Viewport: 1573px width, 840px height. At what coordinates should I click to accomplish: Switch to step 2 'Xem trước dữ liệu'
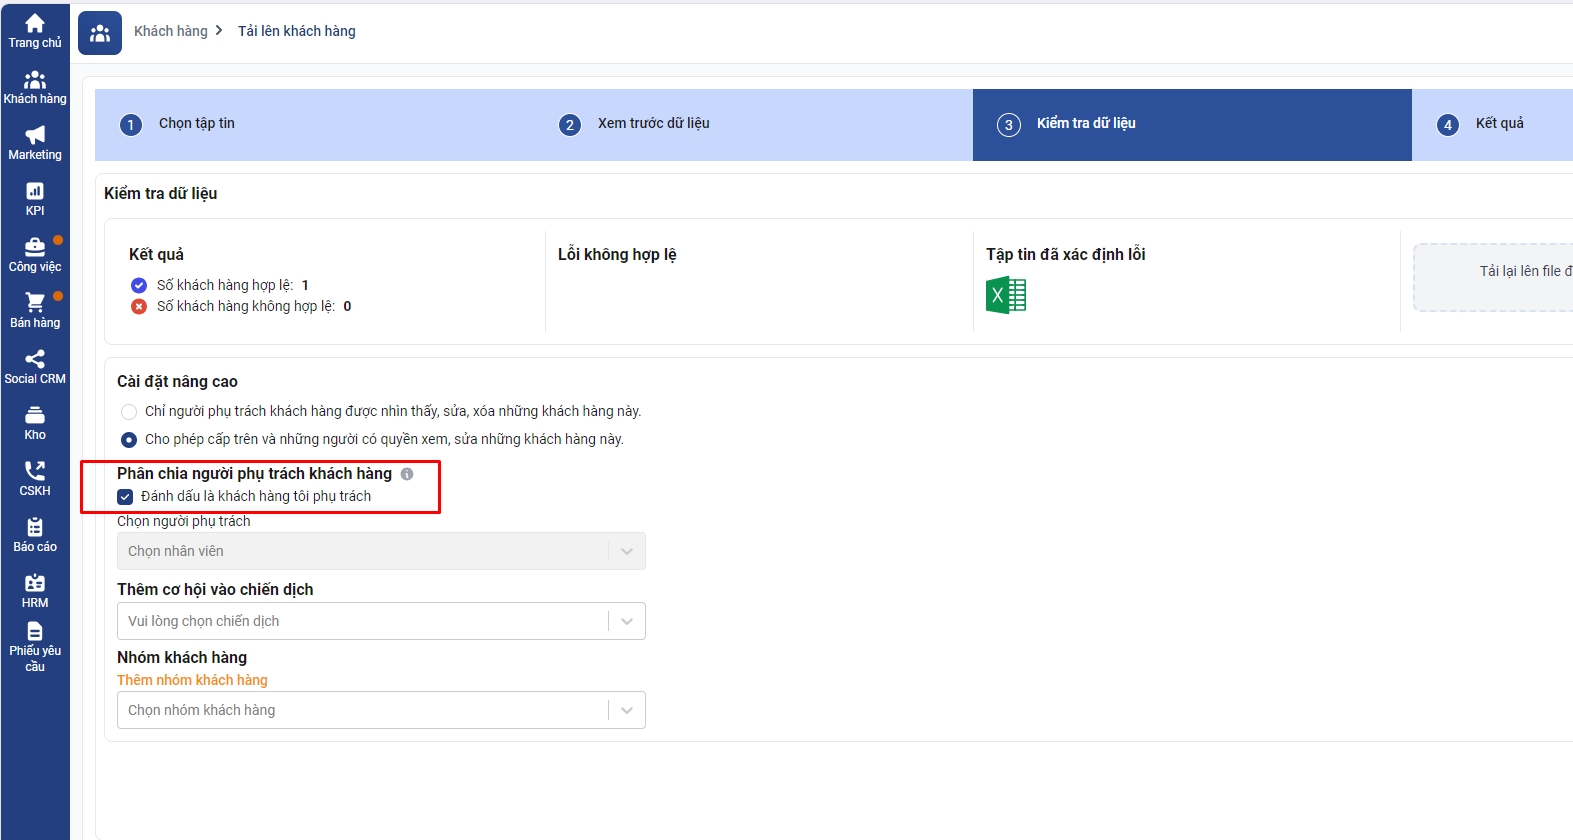coord(653,124)
